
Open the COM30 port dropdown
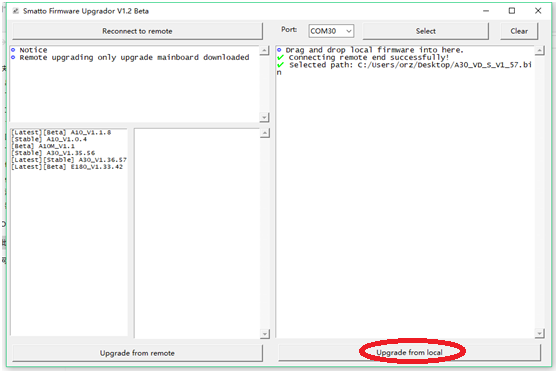[331, 31]
